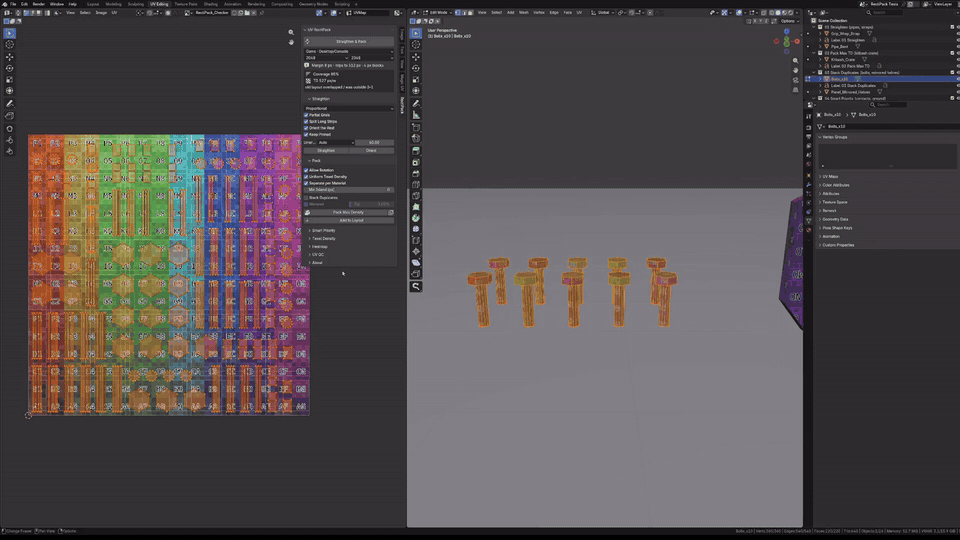The width and height of the screenshot is (960, 540).
Task: Select the UV editor Rip Region tool
Action: tap(9, 116)
